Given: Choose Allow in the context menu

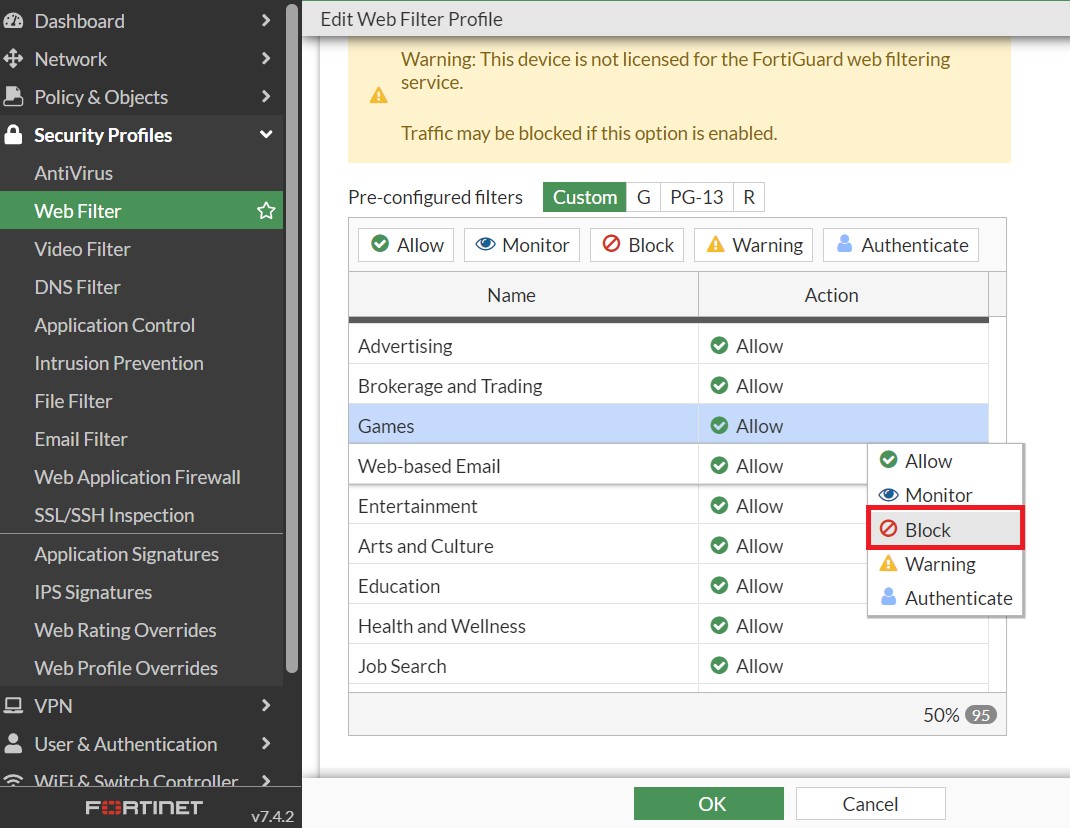Looking at the screenshot, I should pyautogui.click(x=945, y=461).
